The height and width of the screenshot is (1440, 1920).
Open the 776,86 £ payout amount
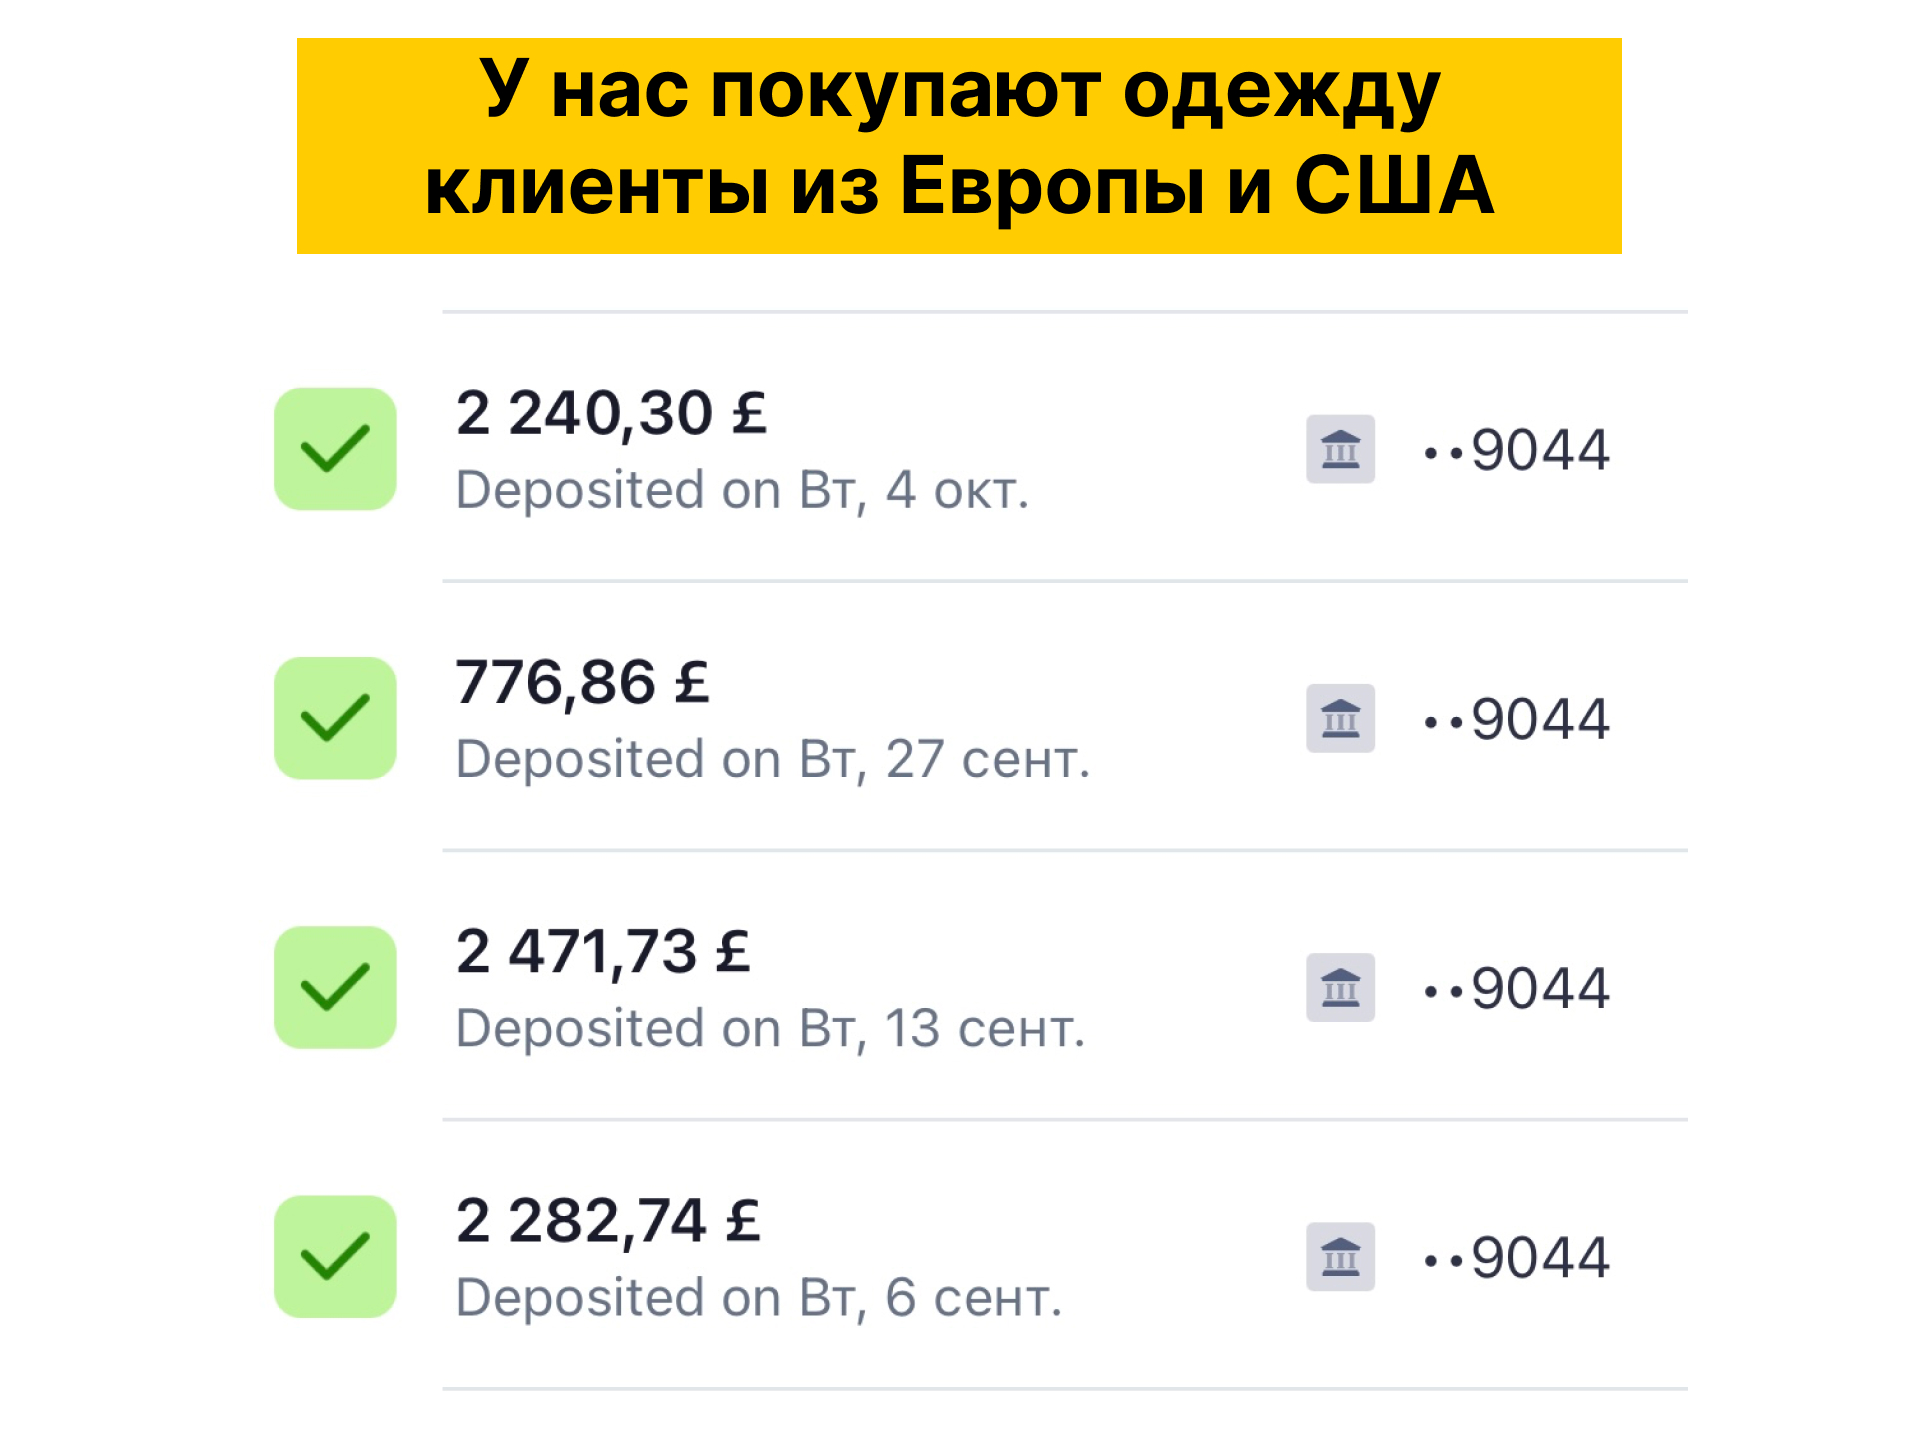582,682
